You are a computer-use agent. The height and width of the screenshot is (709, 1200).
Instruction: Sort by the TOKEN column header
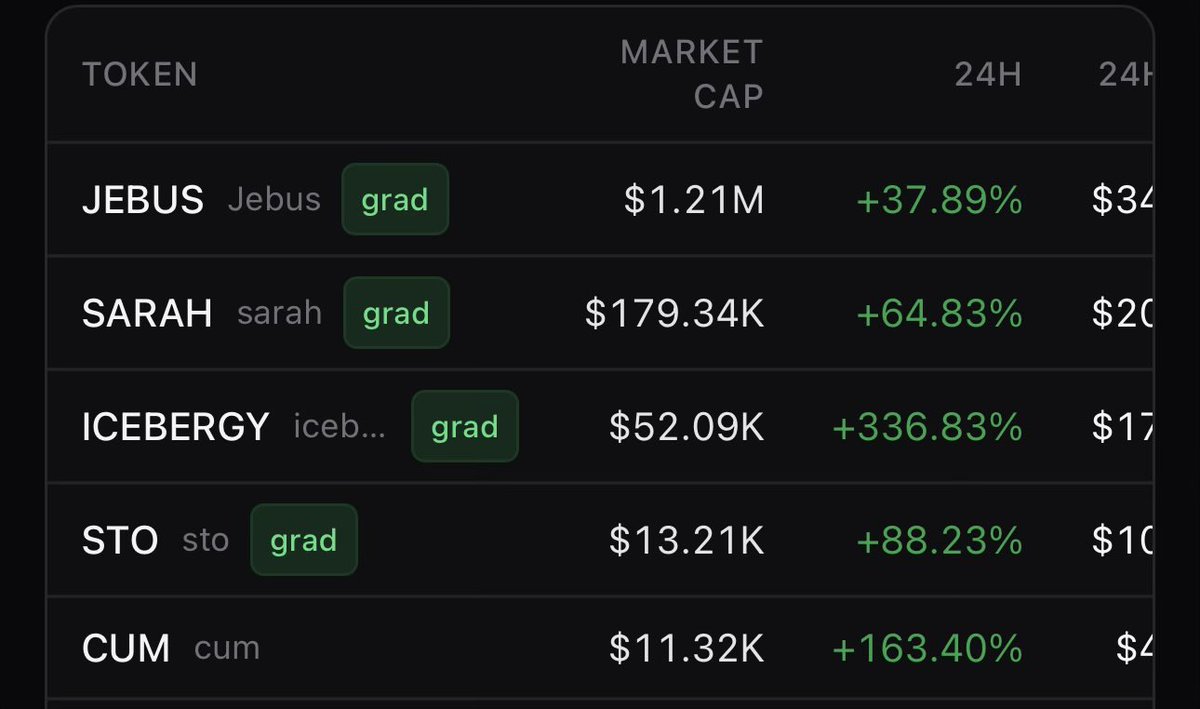coord(140,74)
